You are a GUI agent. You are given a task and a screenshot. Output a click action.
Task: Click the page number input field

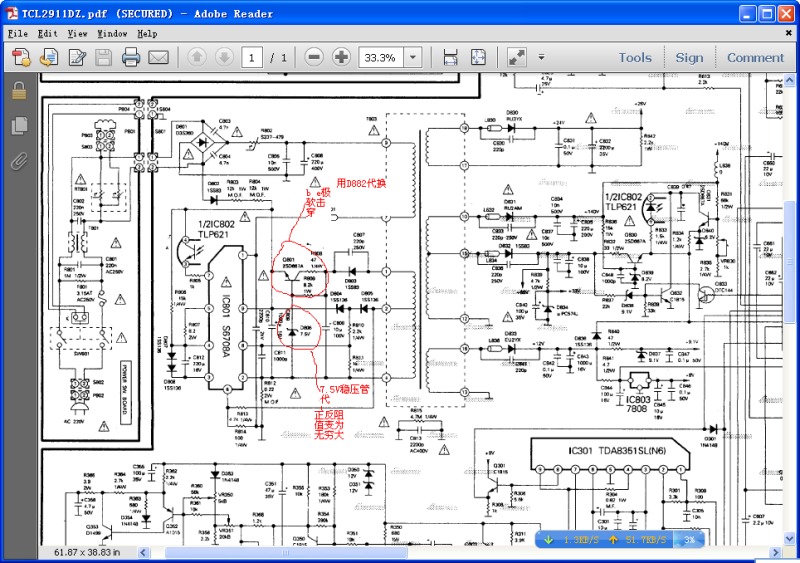[x=252, y=57]
